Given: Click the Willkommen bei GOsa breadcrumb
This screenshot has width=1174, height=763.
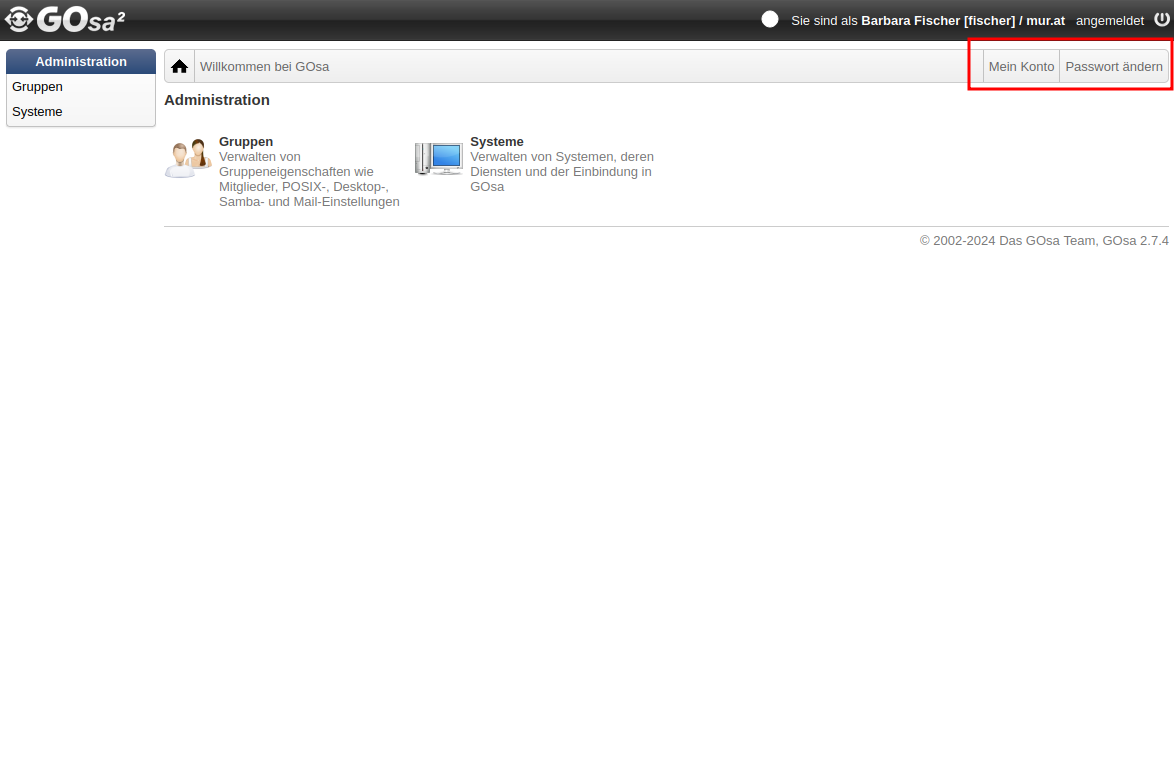Looking at the screenshot, I should [264, 67].
